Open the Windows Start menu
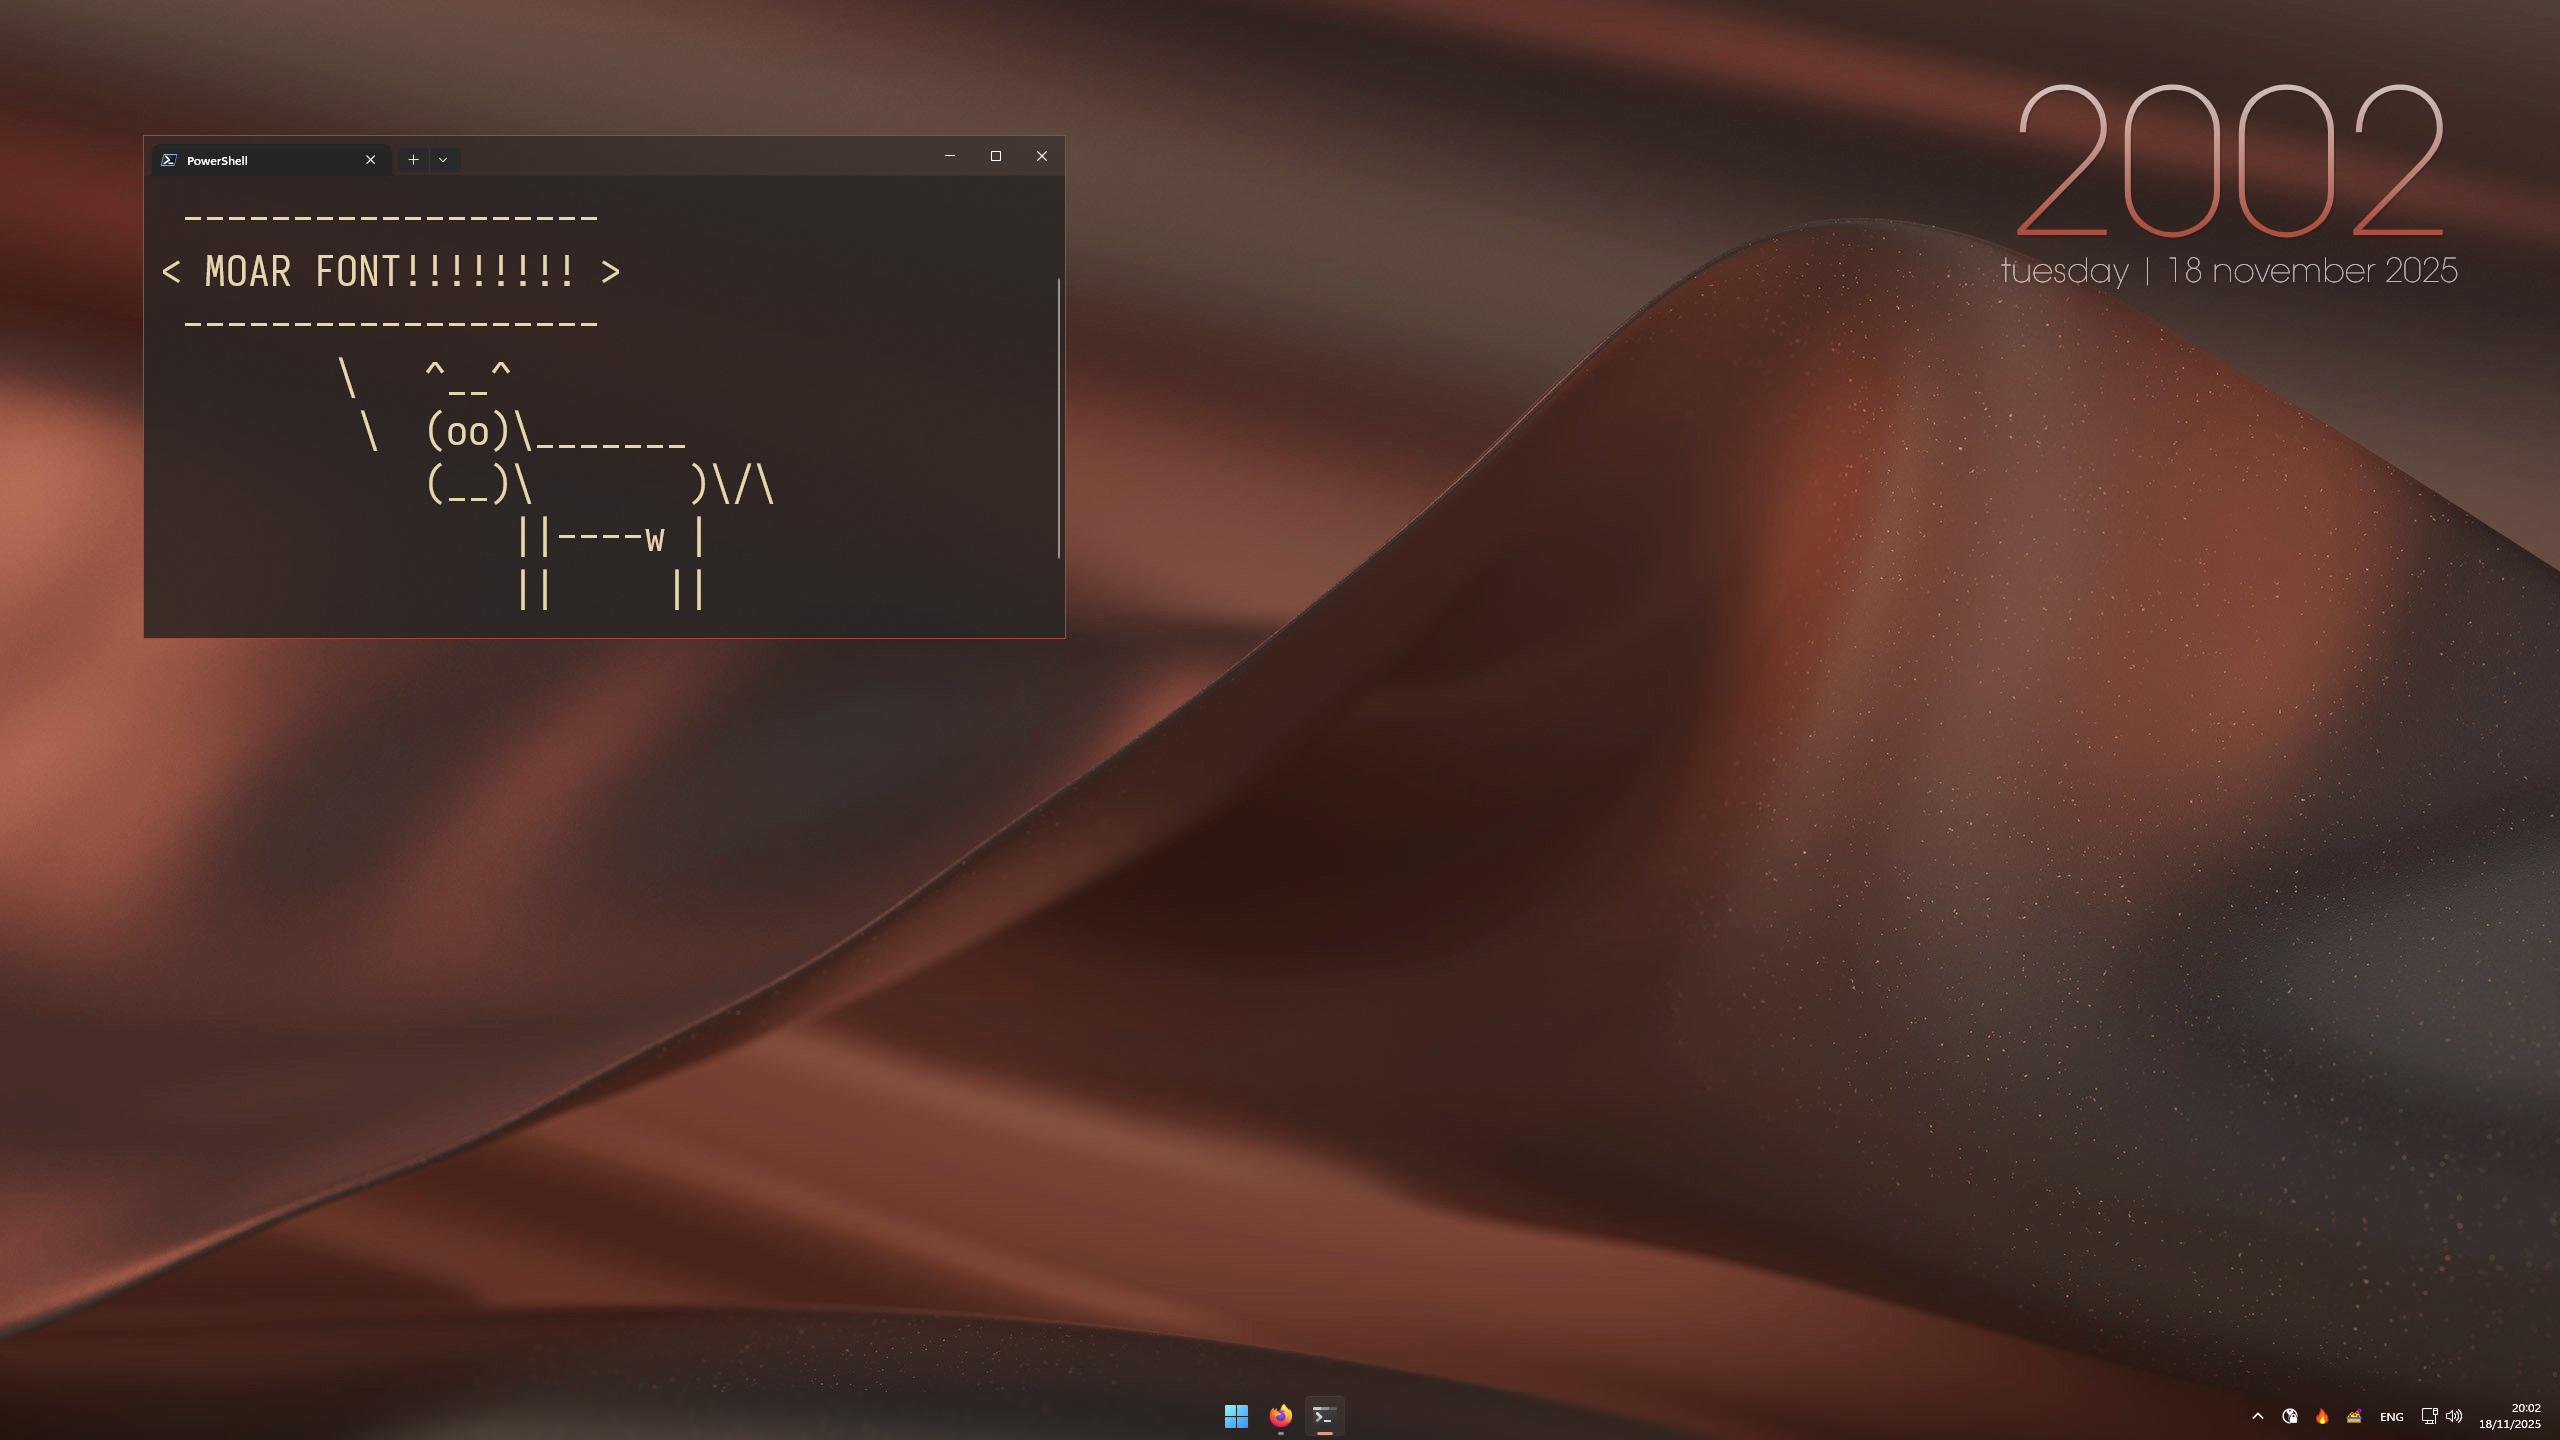 [1236, 1416]
